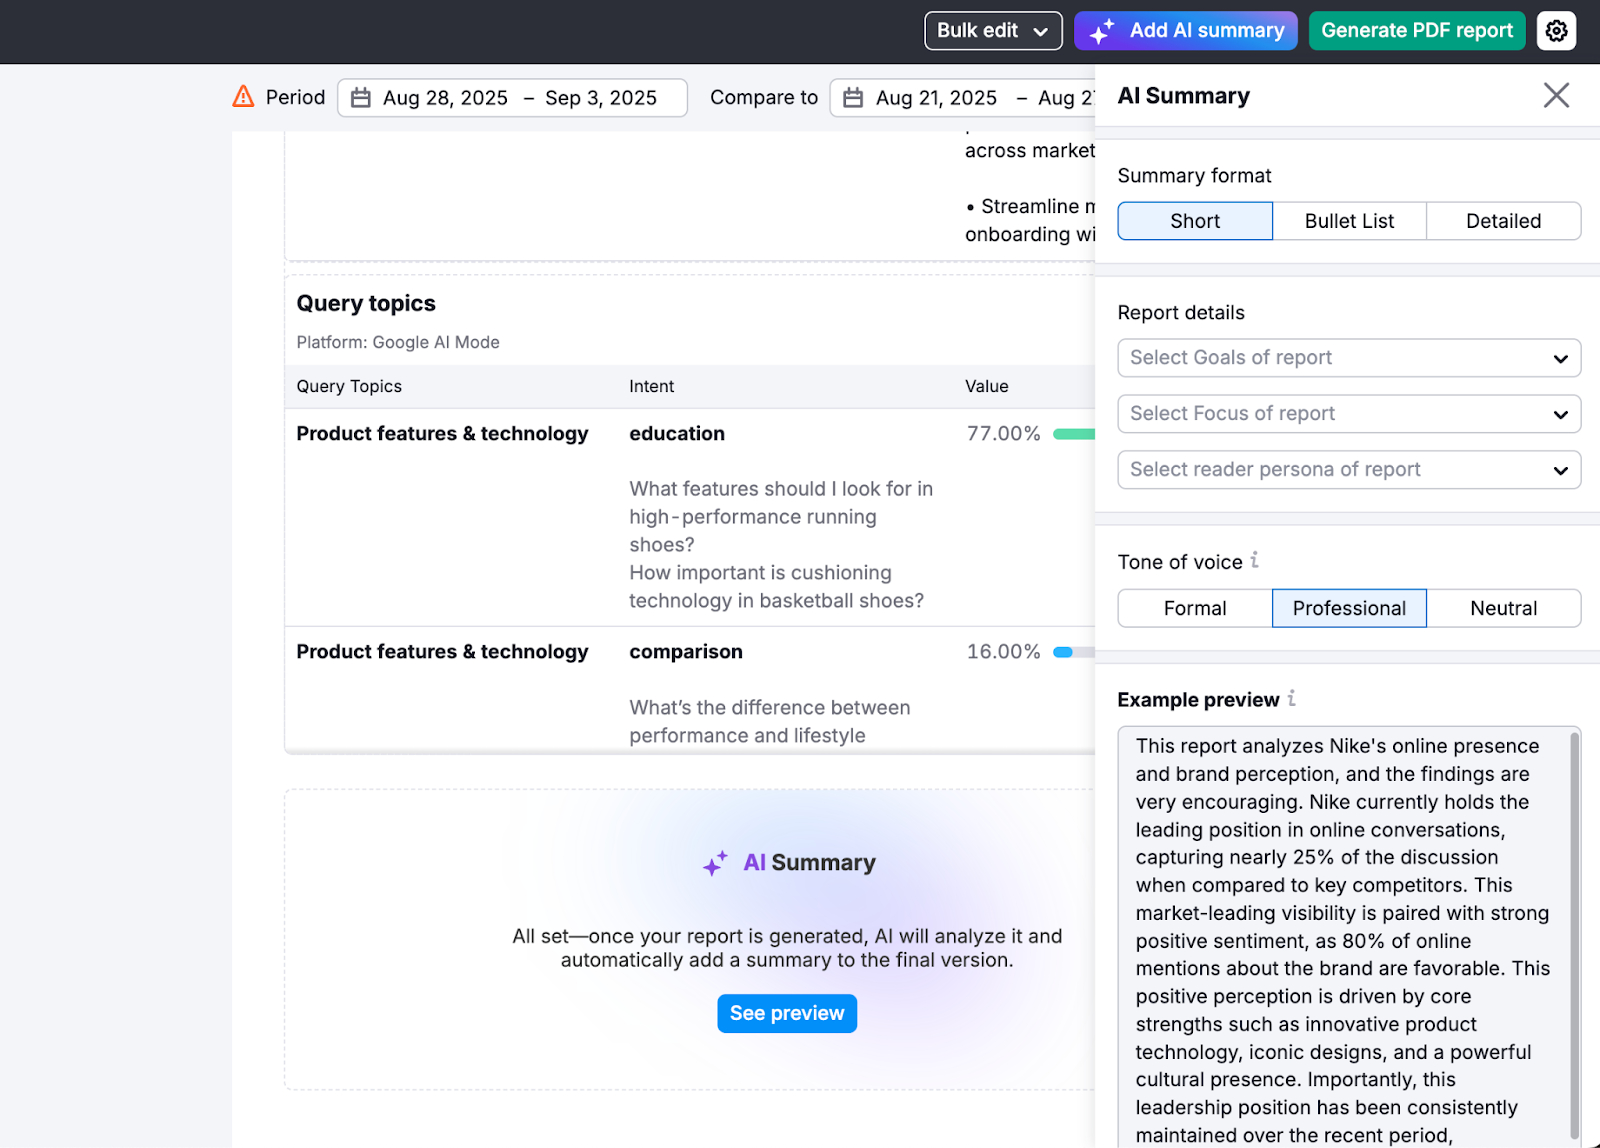The width and height of the screenshot is (1600, 1148).
Task: Click the Period date range field
Action: 512,97
